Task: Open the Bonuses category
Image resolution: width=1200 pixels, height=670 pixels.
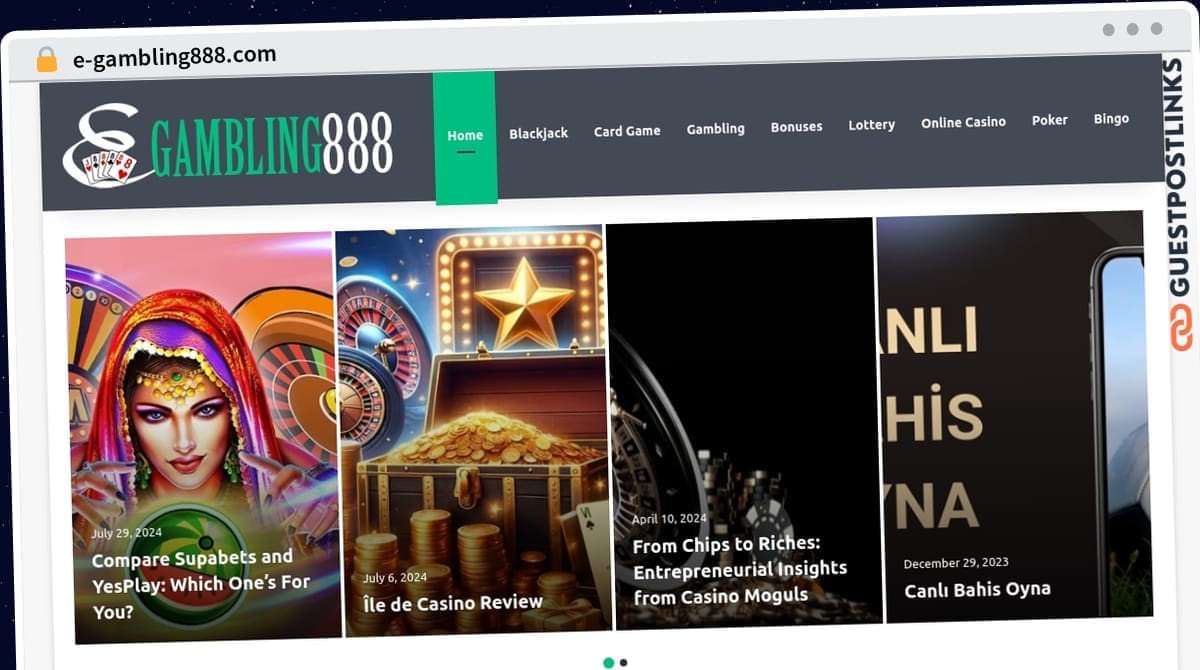Action: click(x=796, y=127)
